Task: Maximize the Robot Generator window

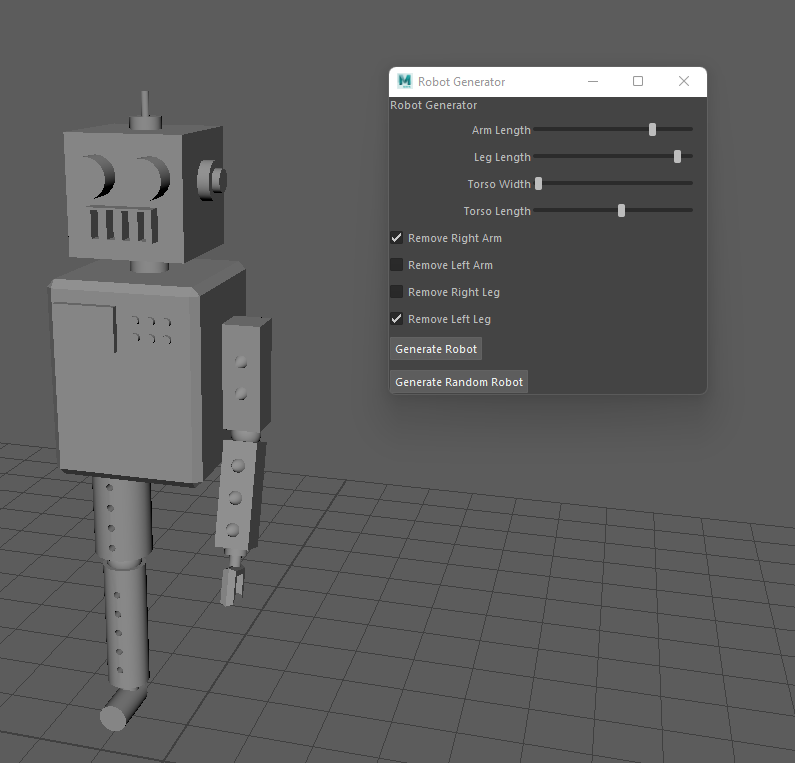Action: (638, 81)
